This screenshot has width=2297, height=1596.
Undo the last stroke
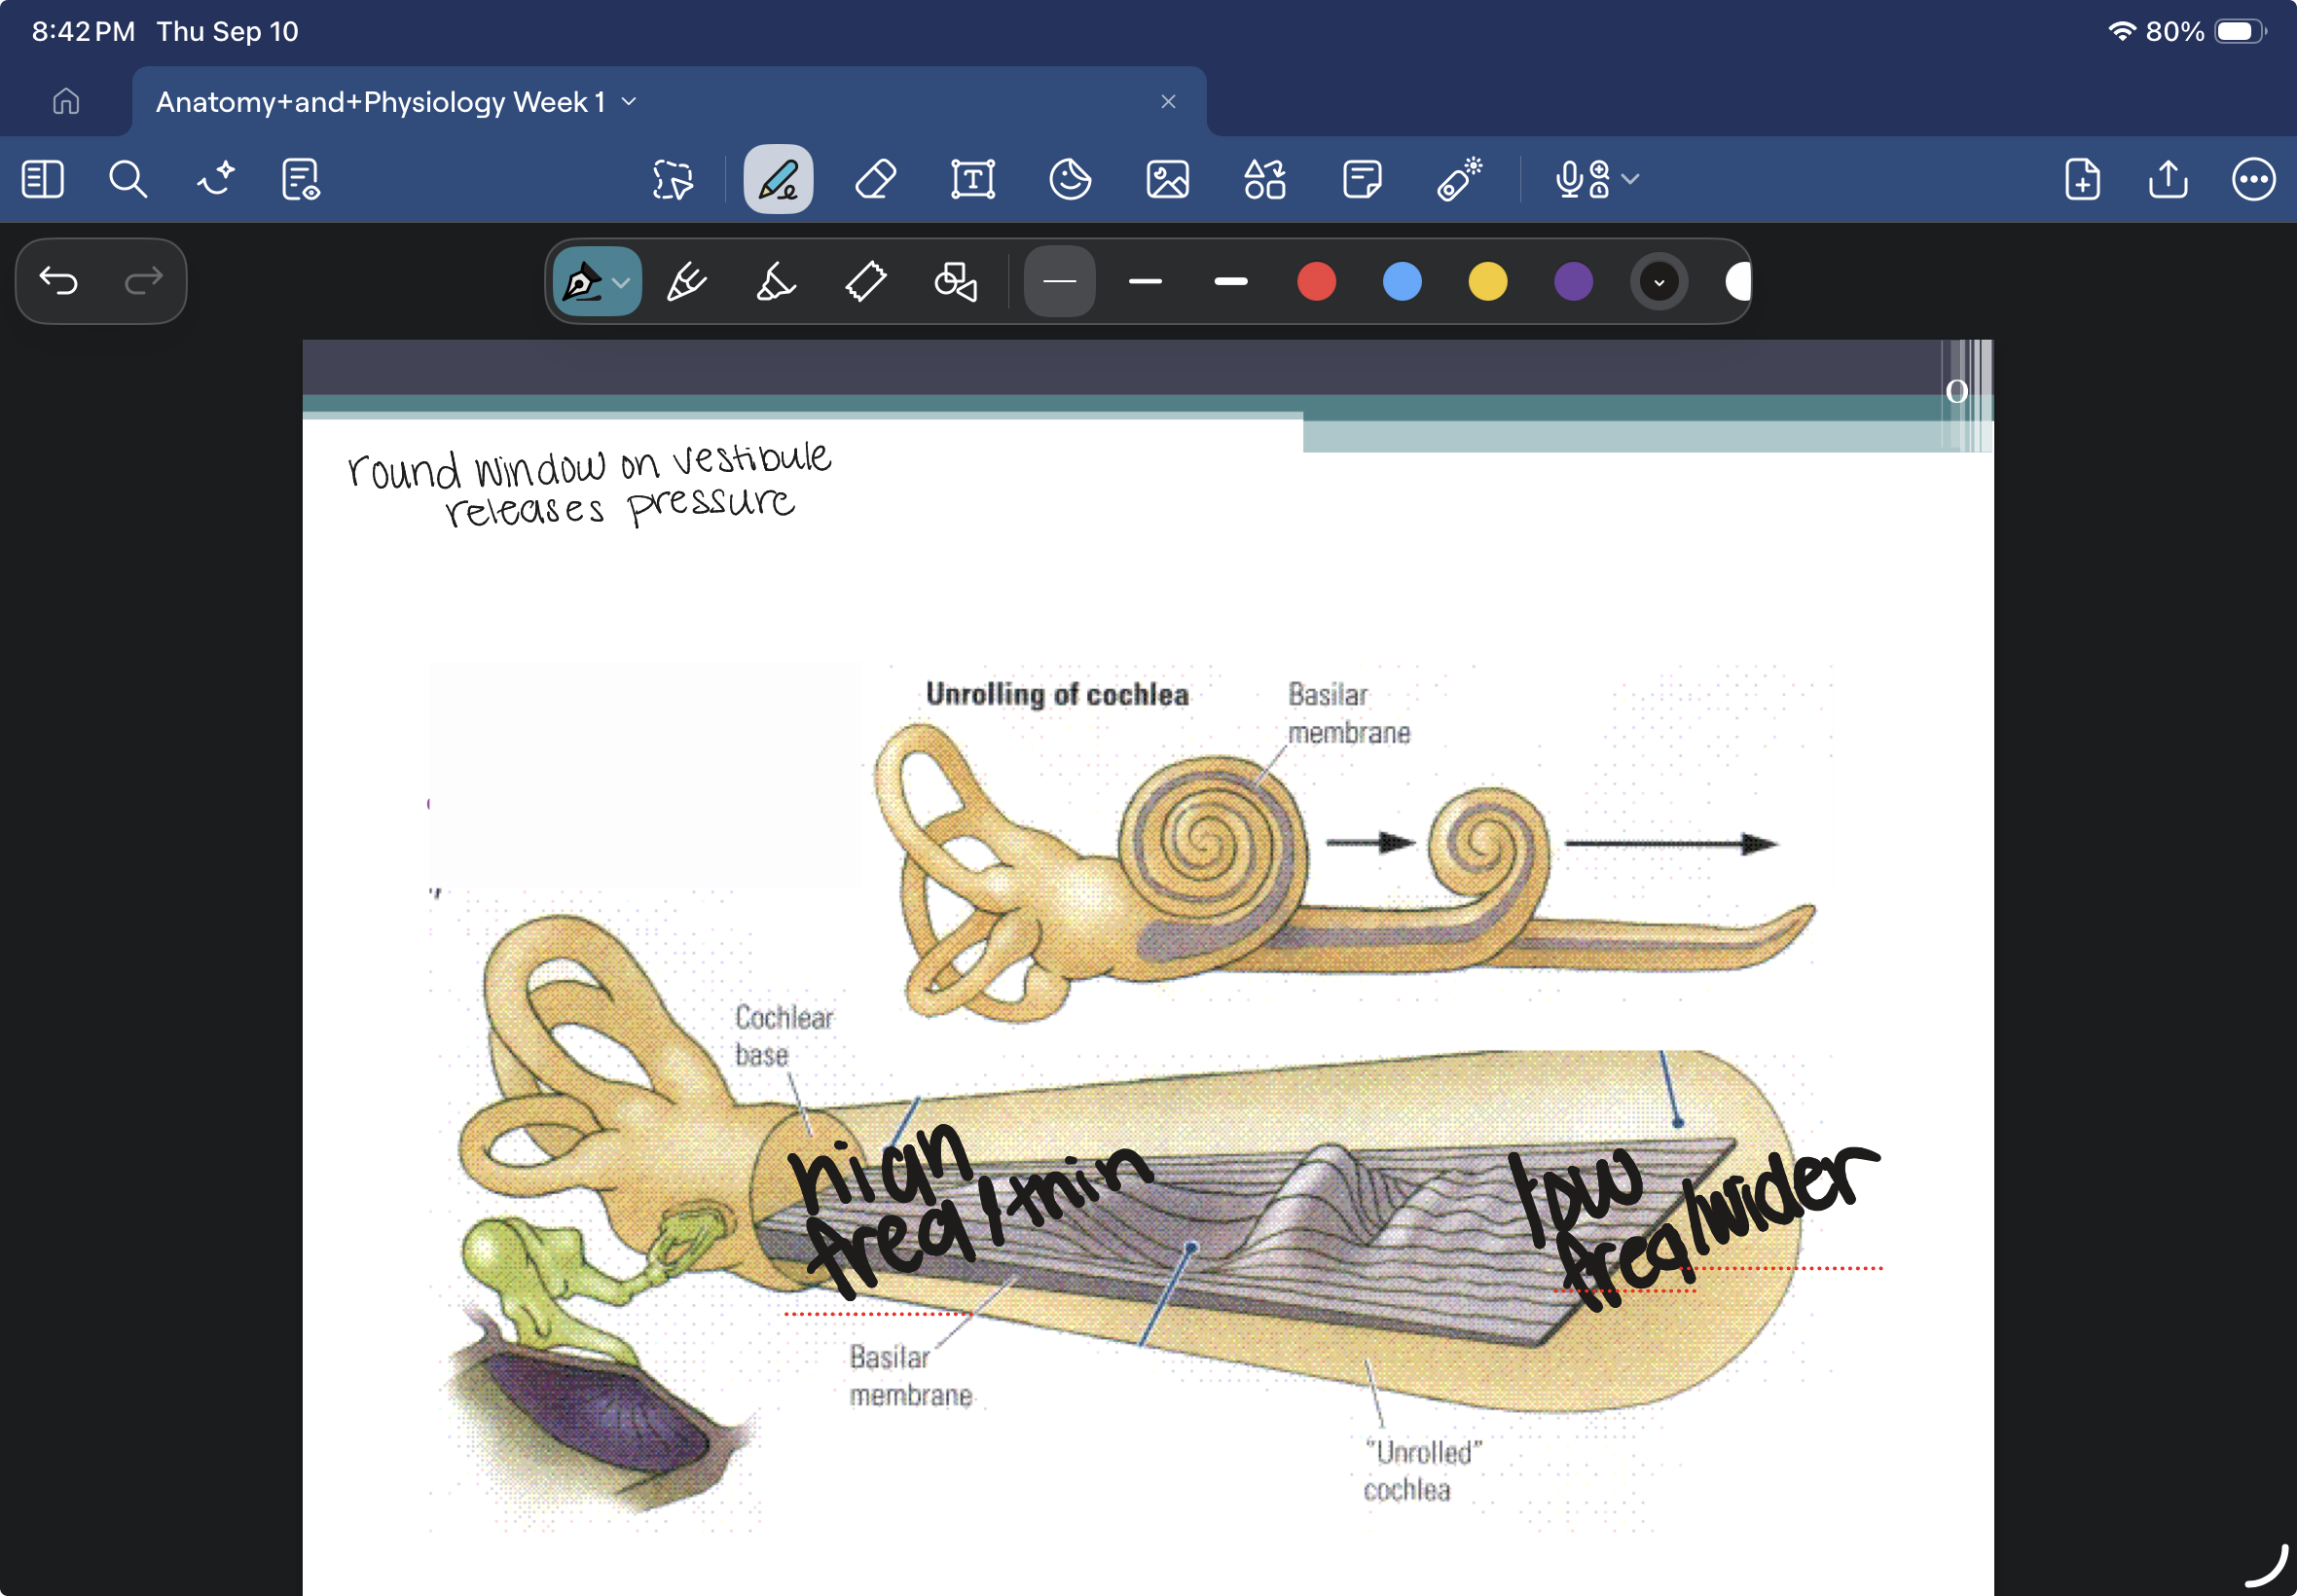click(x=58, y=281)
